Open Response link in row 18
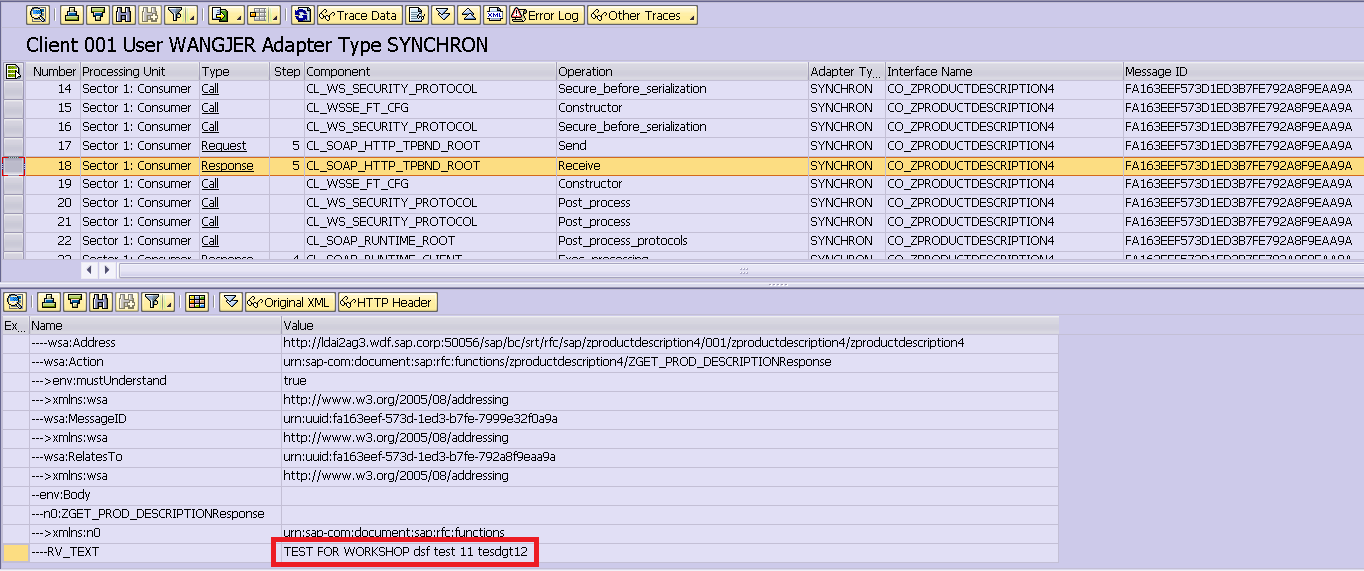This screenshot has width=1364, height=571. (227, 166)
